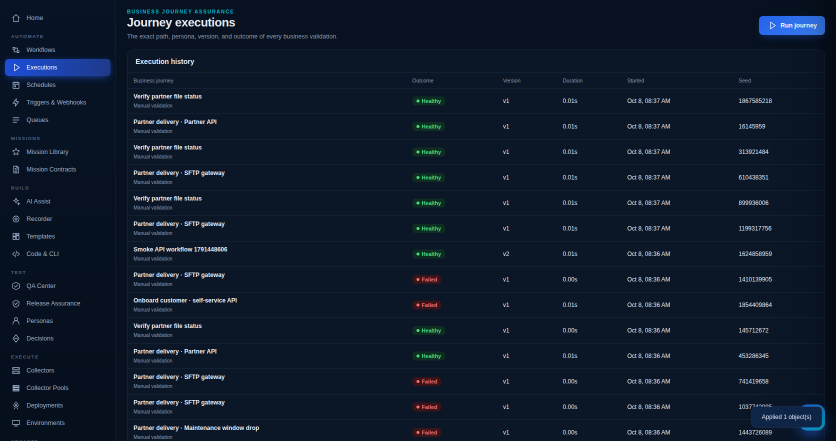Click the Mission Library star icon
The width and height of the screenshot is (836, 441).
click(16, 152)
